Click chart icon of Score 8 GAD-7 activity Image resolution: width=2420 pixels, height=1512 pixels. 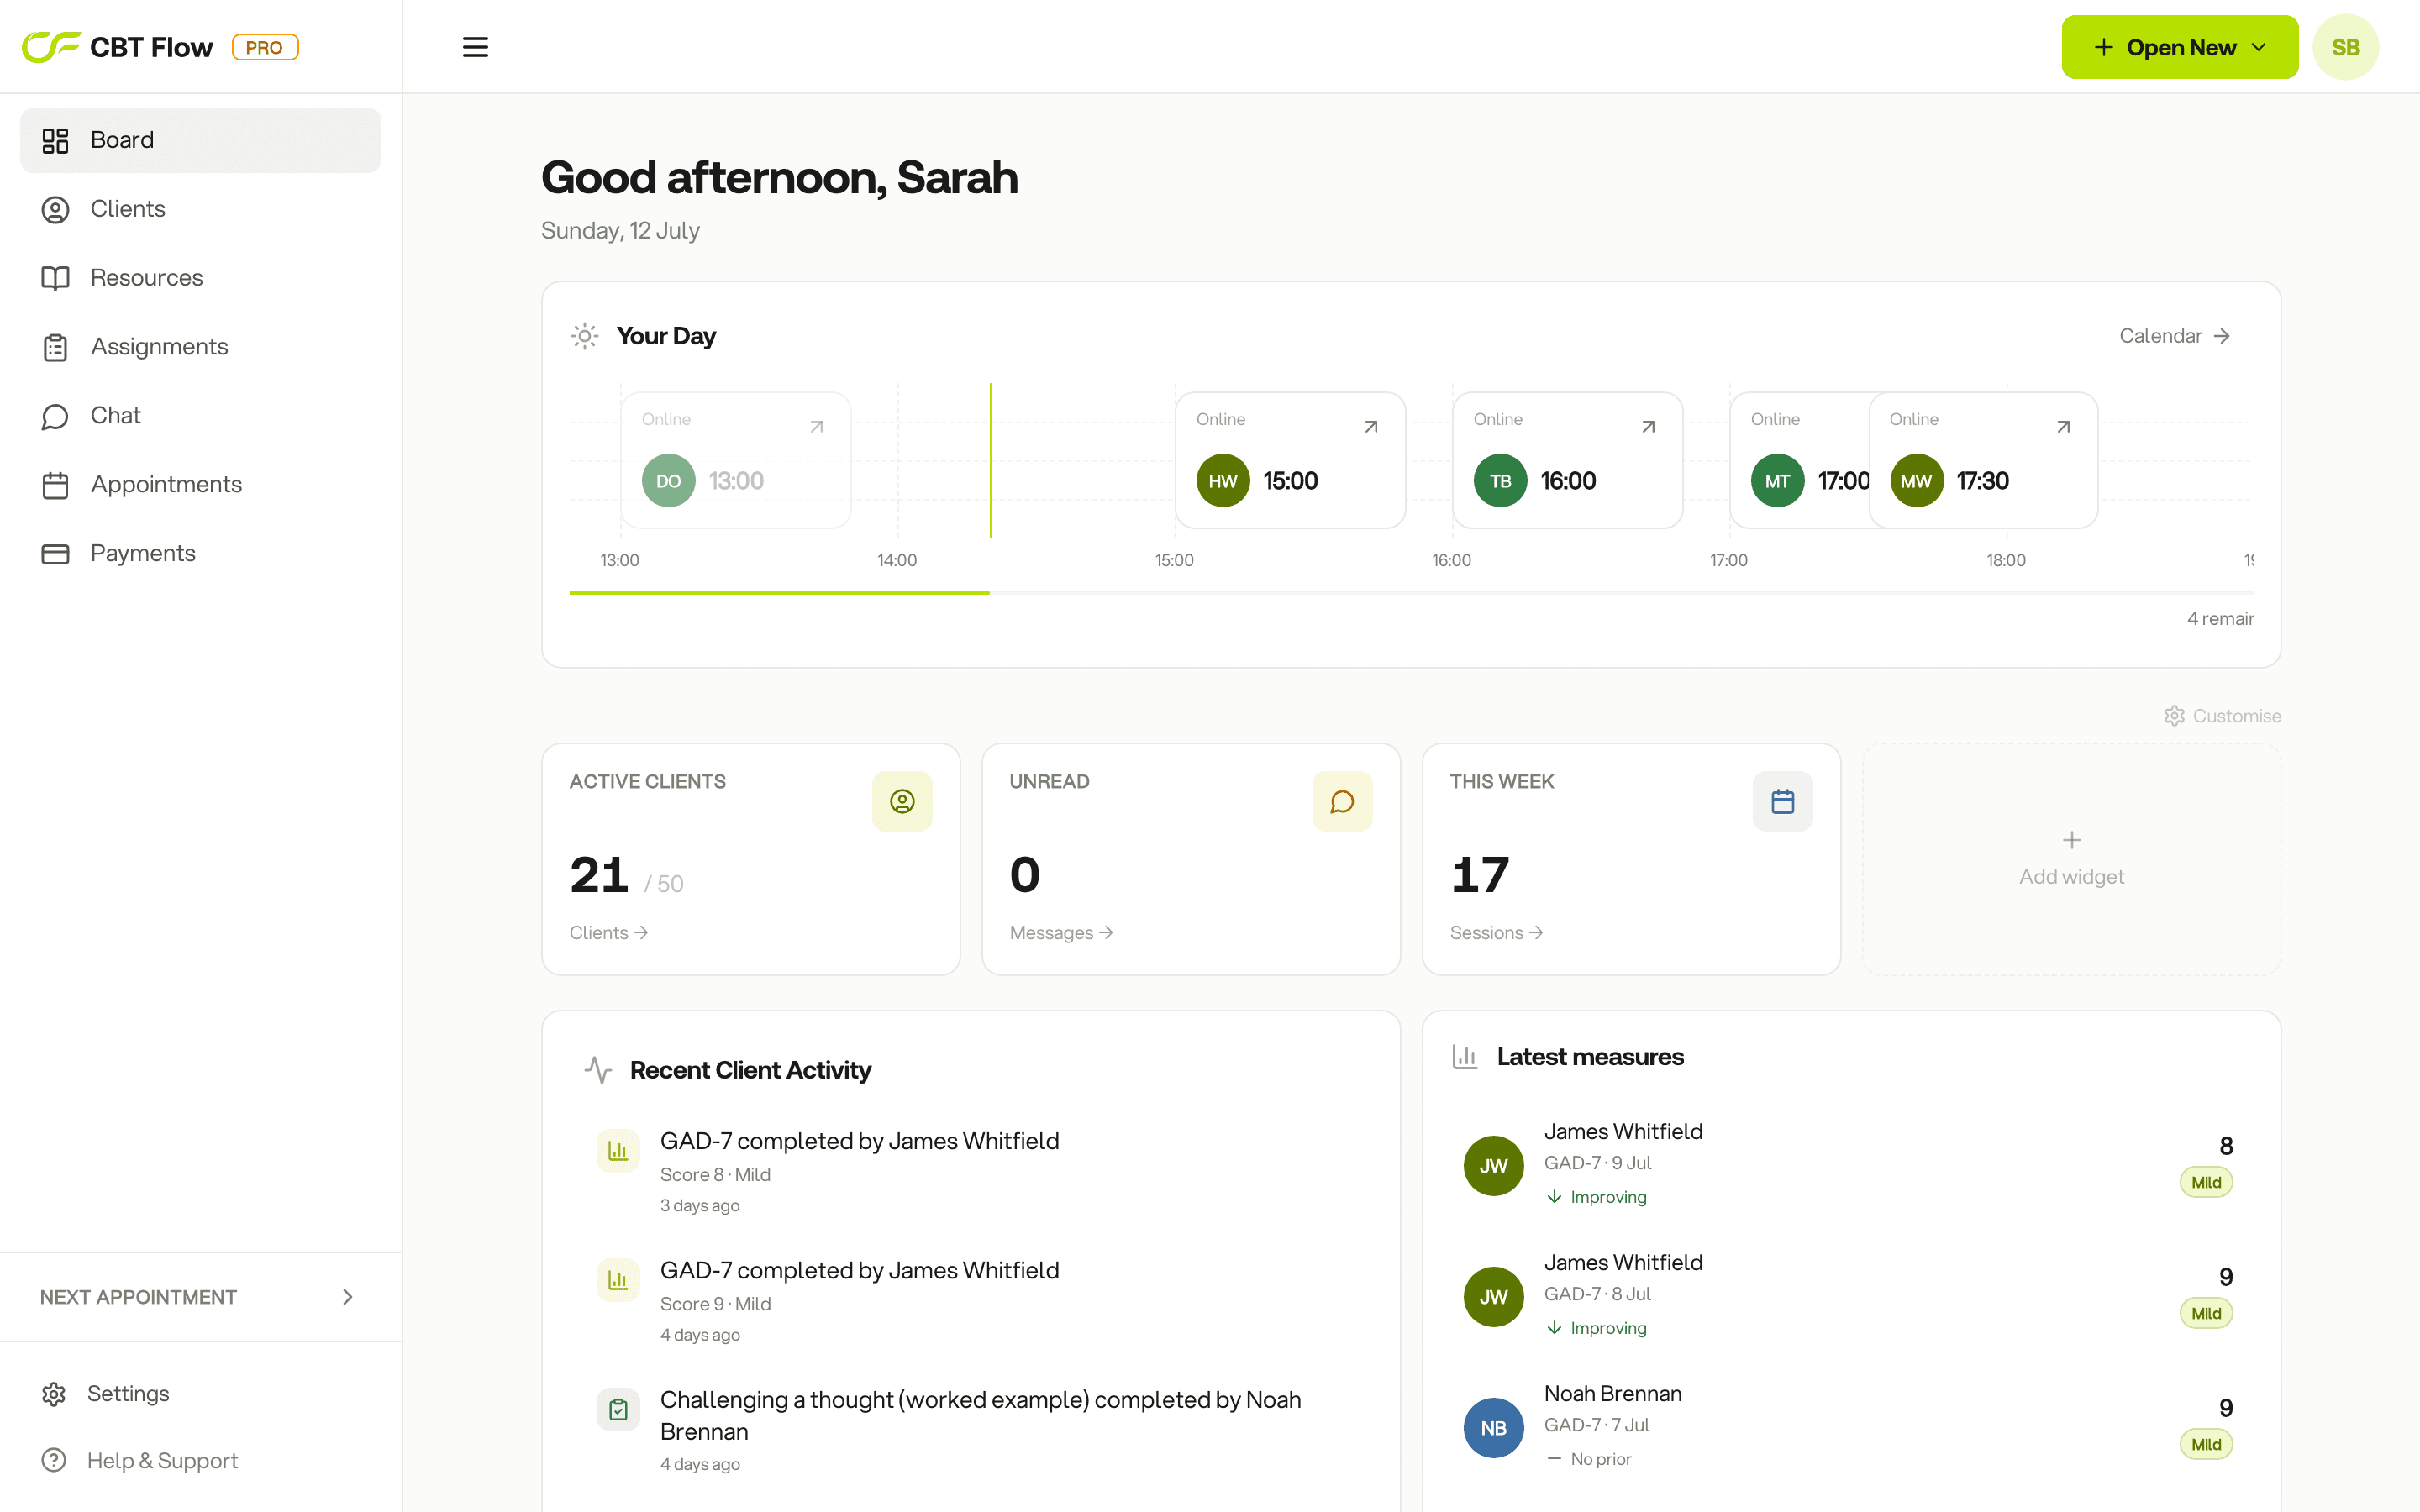(618, 1151)
